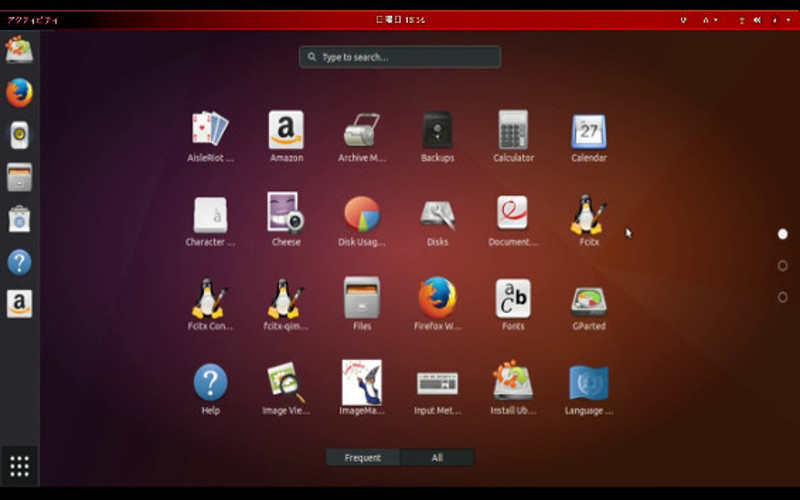The height and width of the screenshot is (500, 800).
Task: Open the ImageMagick wizard icon
Action: [x=362, y=389]
